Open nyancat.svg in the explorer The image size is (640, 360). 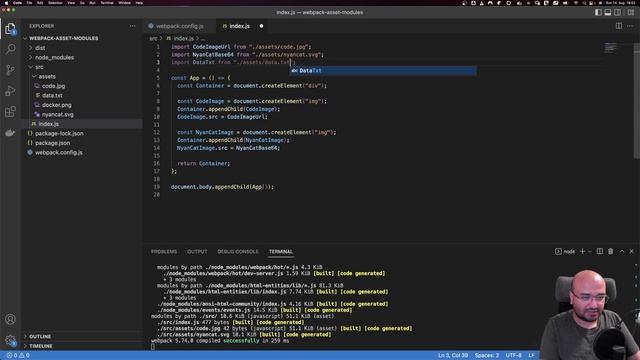click(82, 114)
